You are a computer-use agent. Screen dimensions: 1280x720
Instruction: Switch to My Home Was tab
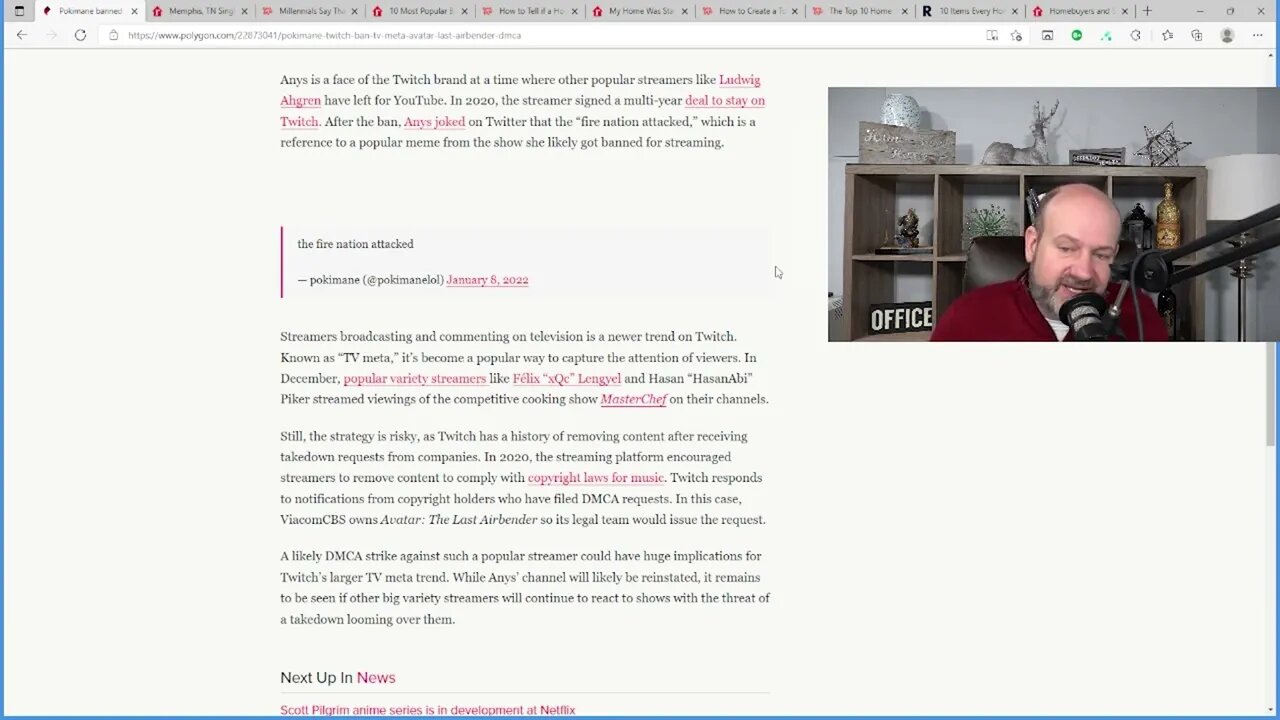point(640,11)
